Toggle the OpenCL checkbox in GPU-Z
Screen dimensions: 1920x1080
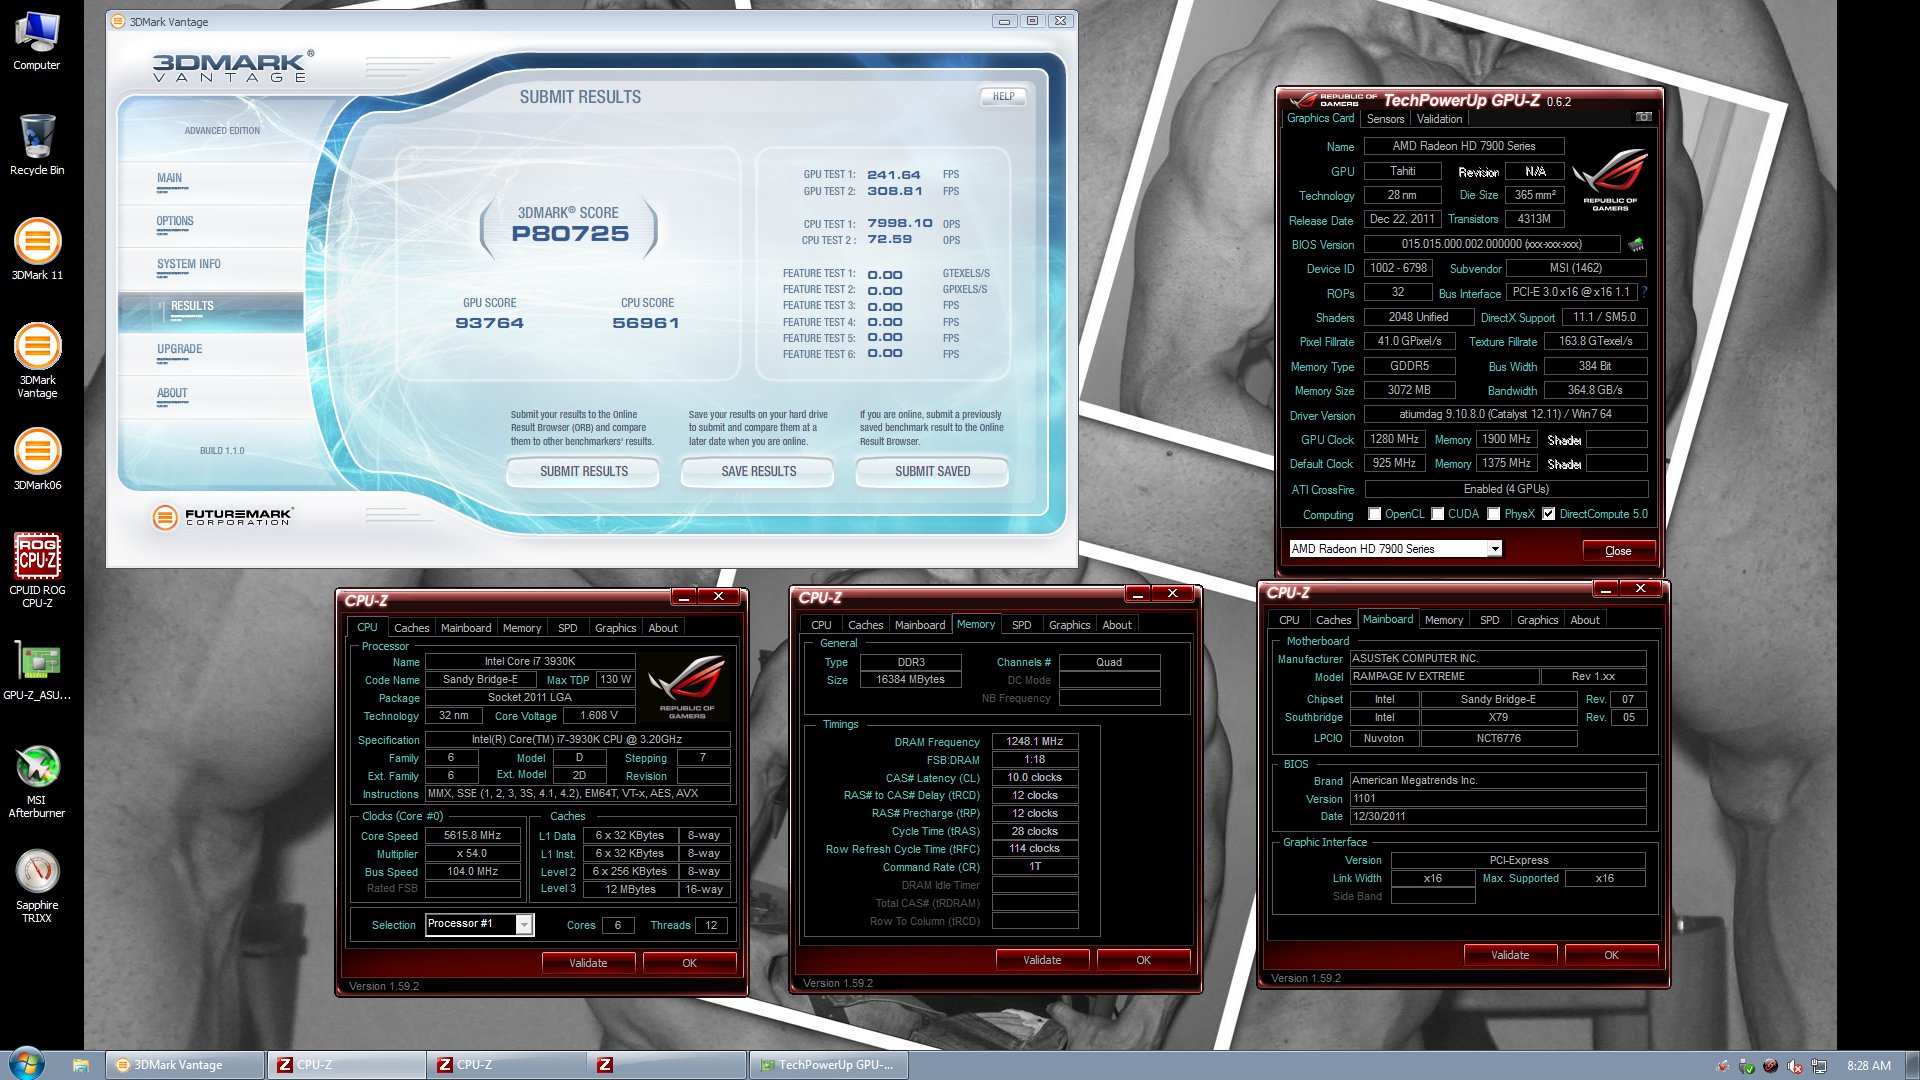(1375, 514)
